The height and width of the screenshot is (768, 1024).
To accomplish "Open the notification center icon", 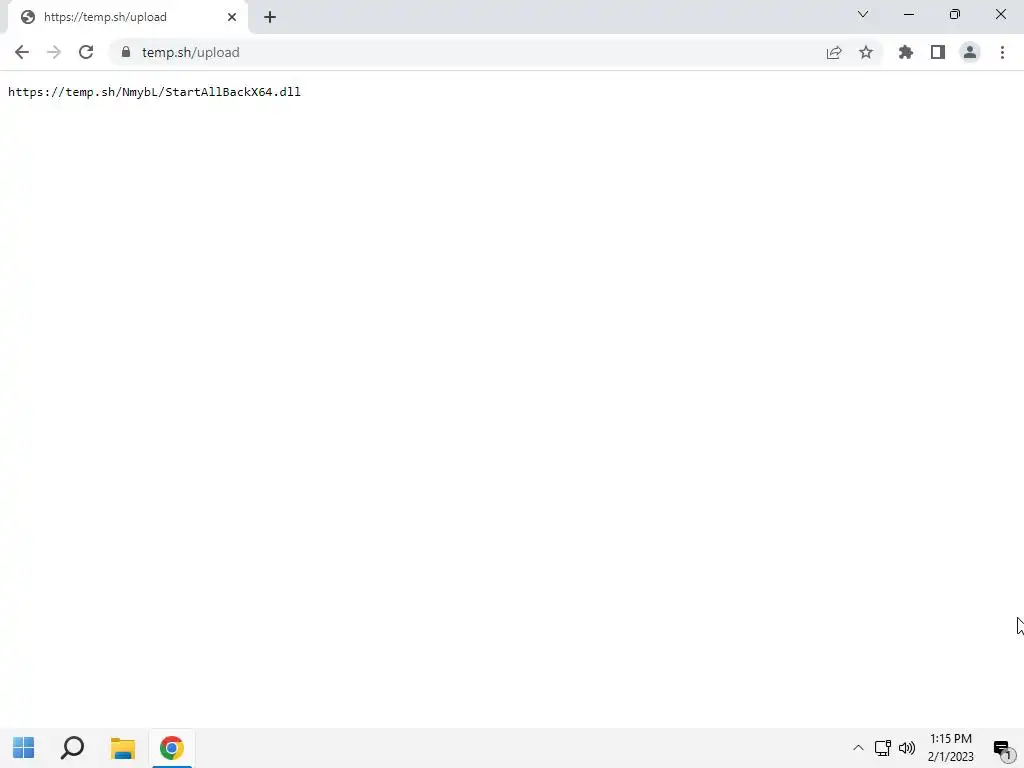I will (x=1002, y=748).
